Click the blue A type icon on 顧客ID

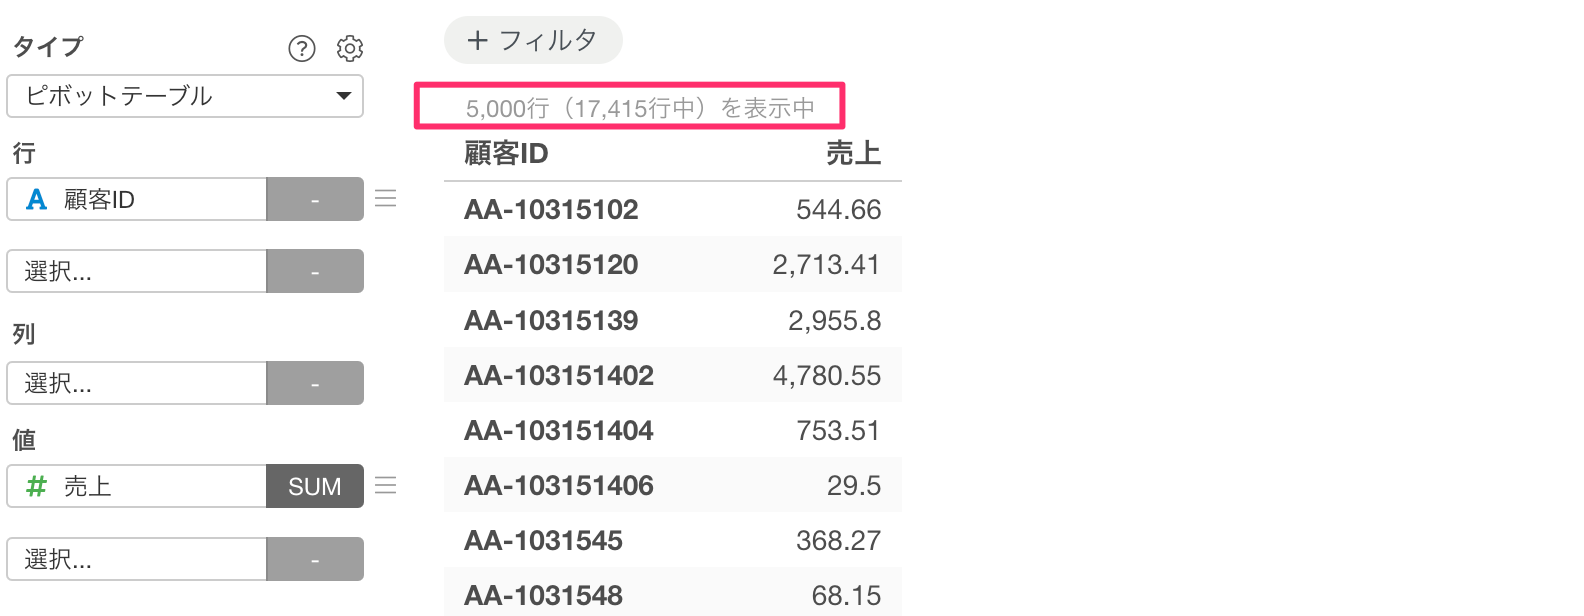pos(36,200)
